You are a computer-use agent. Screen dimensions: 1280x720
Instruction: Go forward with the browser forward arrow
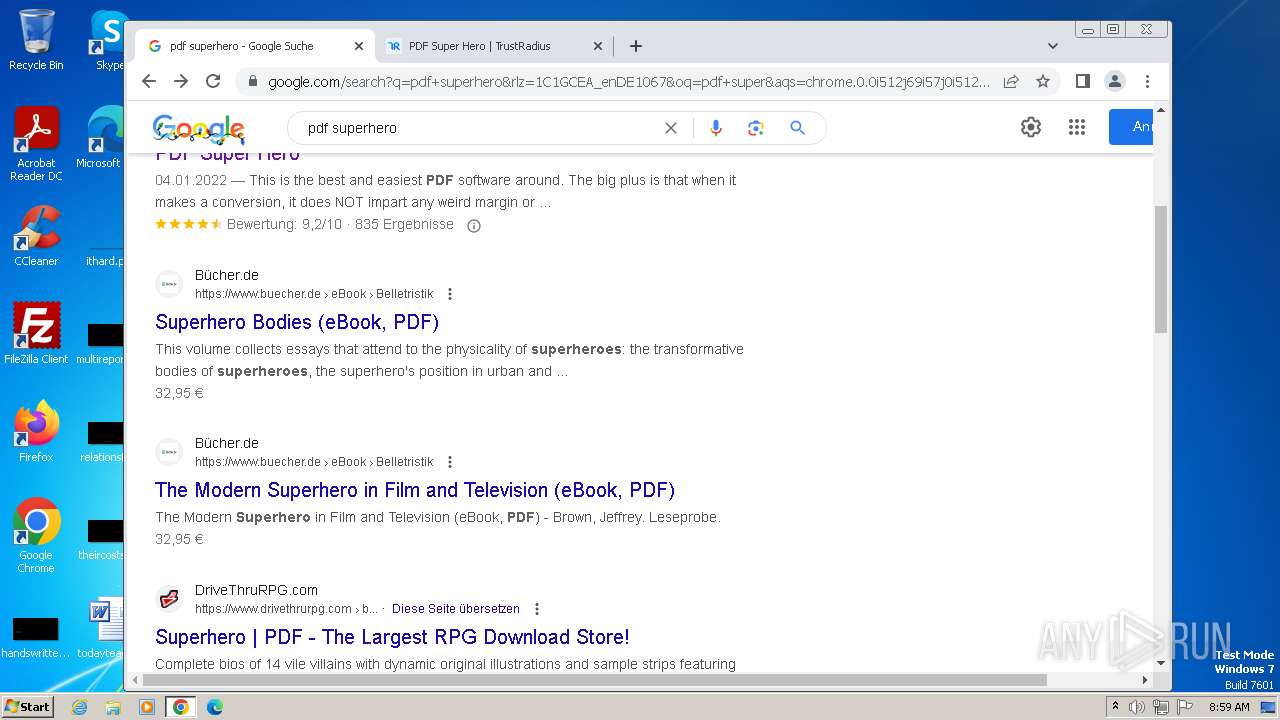pos(181,81)
